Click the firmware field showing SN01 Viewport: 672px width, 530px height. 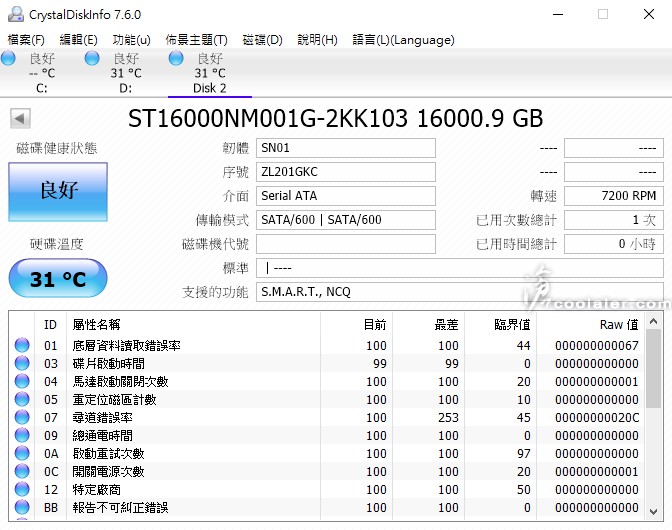point(346,148)
